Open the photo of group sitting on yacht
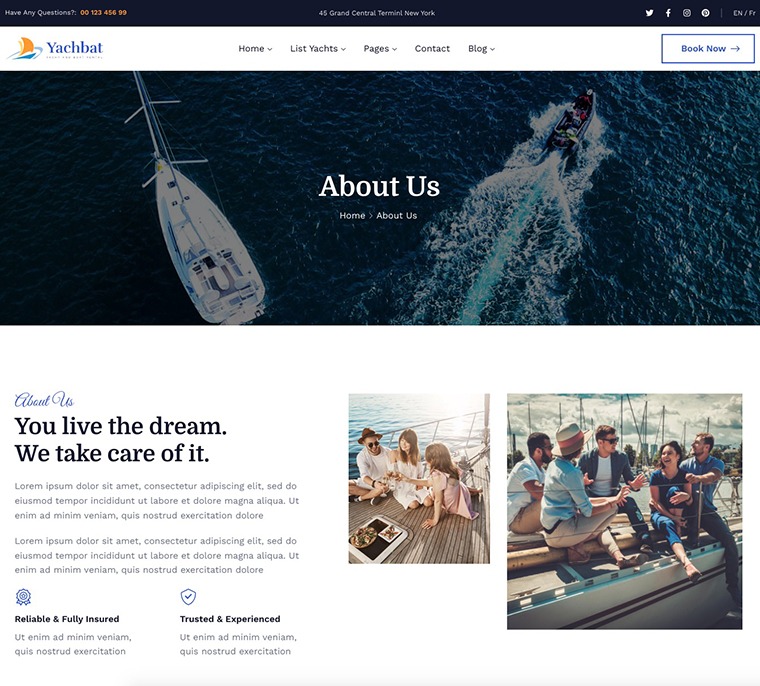760x686 pixels. [x=624, y=511]
